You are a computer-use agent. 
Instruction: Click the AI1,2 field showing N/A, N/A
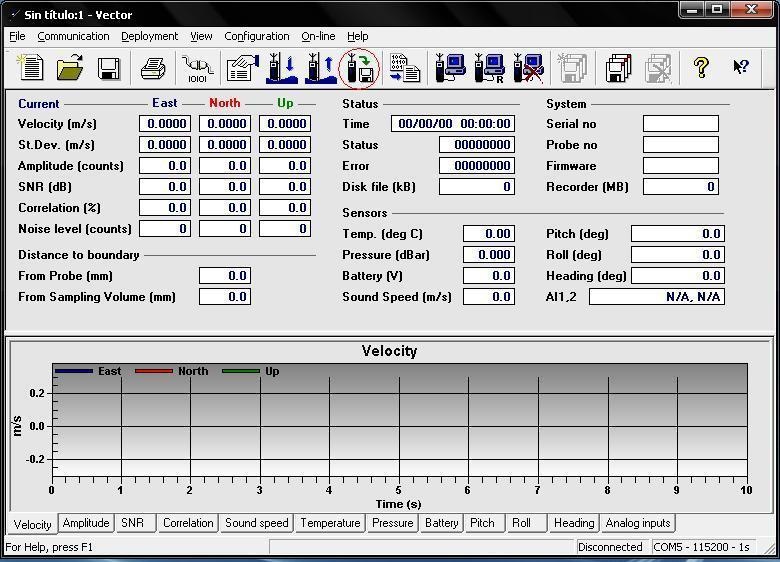(x=657, y=297)
